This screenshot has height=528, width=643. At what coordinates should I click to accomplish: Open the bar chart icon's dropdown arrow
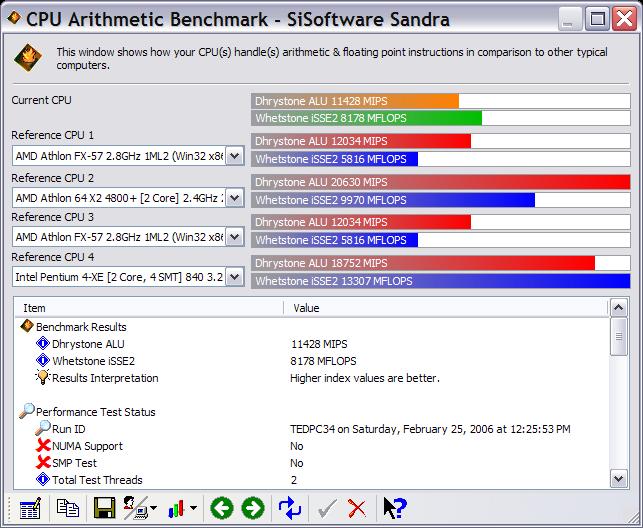pyautogui.click(x=193, y=508)
